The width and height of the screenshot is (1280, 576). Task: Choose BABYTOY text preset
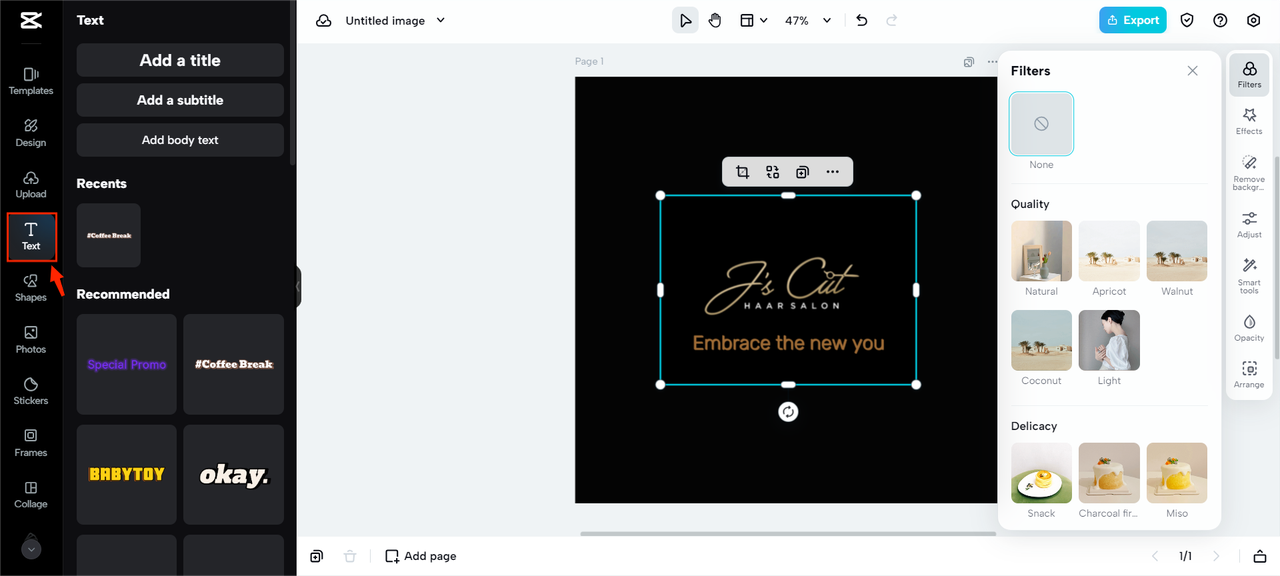point(127,474)
